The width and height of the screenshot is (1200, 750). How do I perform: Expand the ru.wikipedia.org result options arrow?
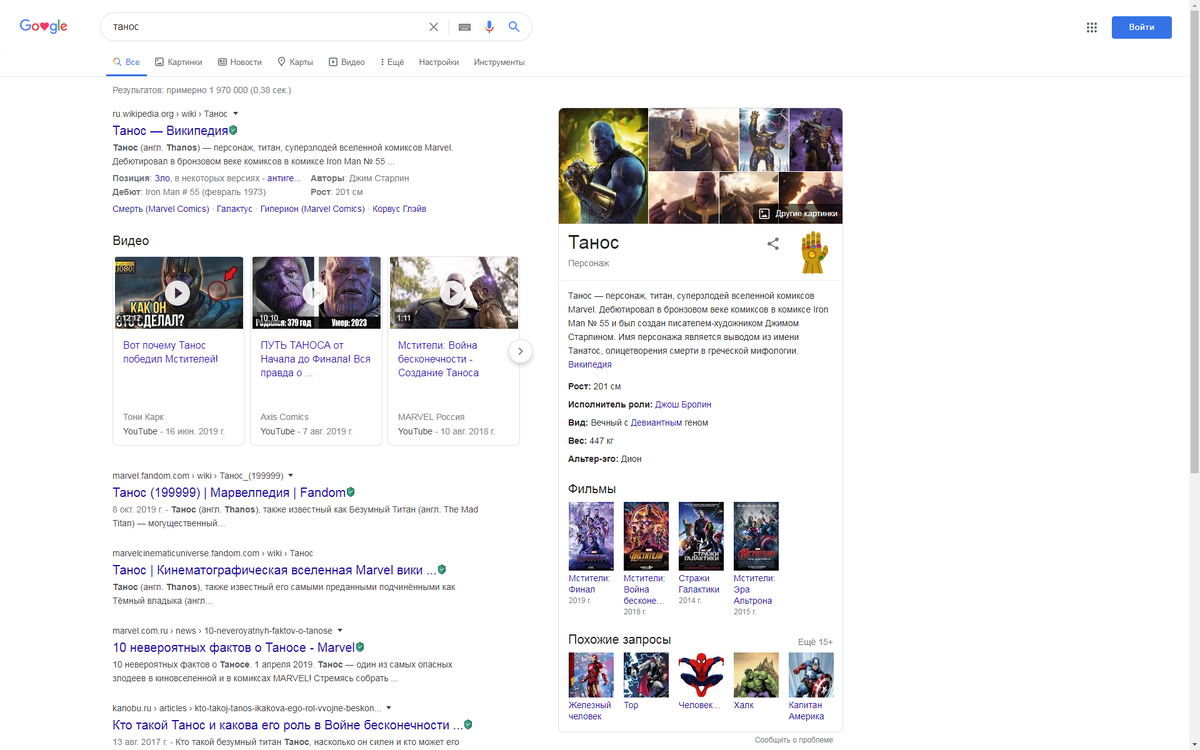point(236,114)
